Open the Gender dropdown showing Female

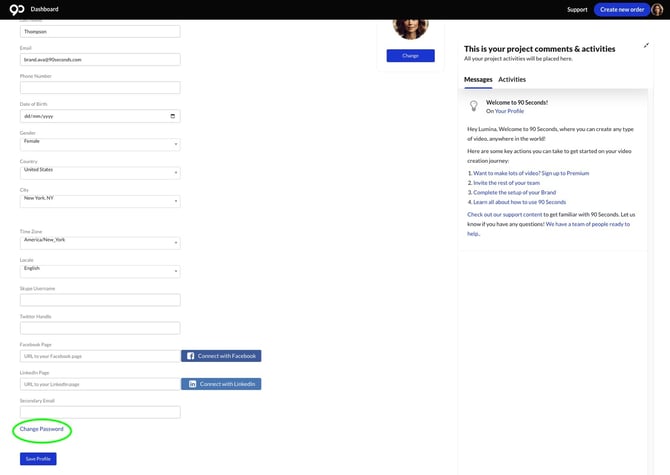pyautogui.click(x=100, y=144)
